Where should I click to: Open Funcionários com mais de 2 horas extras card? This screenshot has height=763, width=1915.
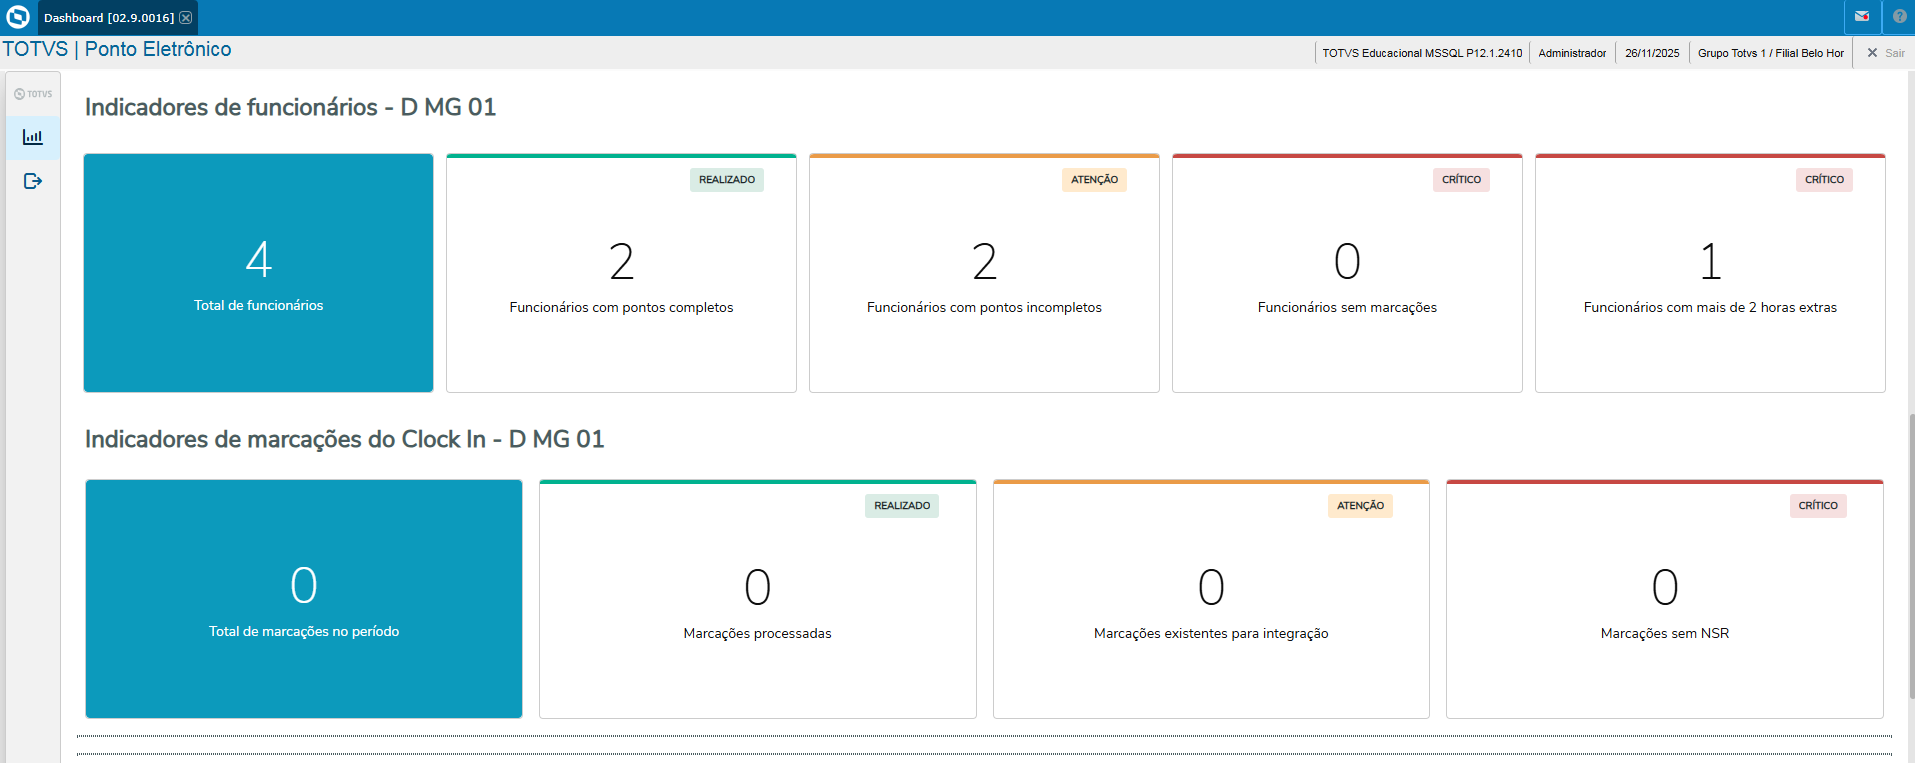pos(1710,273)
